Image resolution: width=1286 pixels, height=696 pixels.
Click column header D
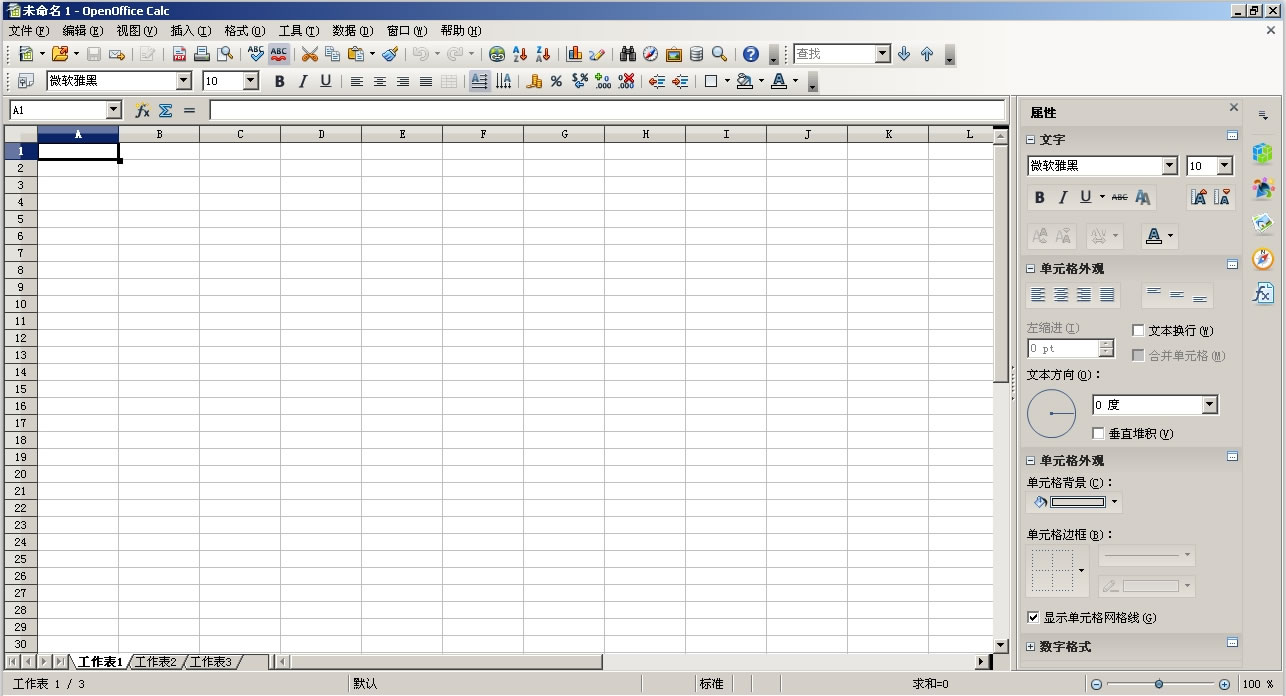tap(321, 134)
